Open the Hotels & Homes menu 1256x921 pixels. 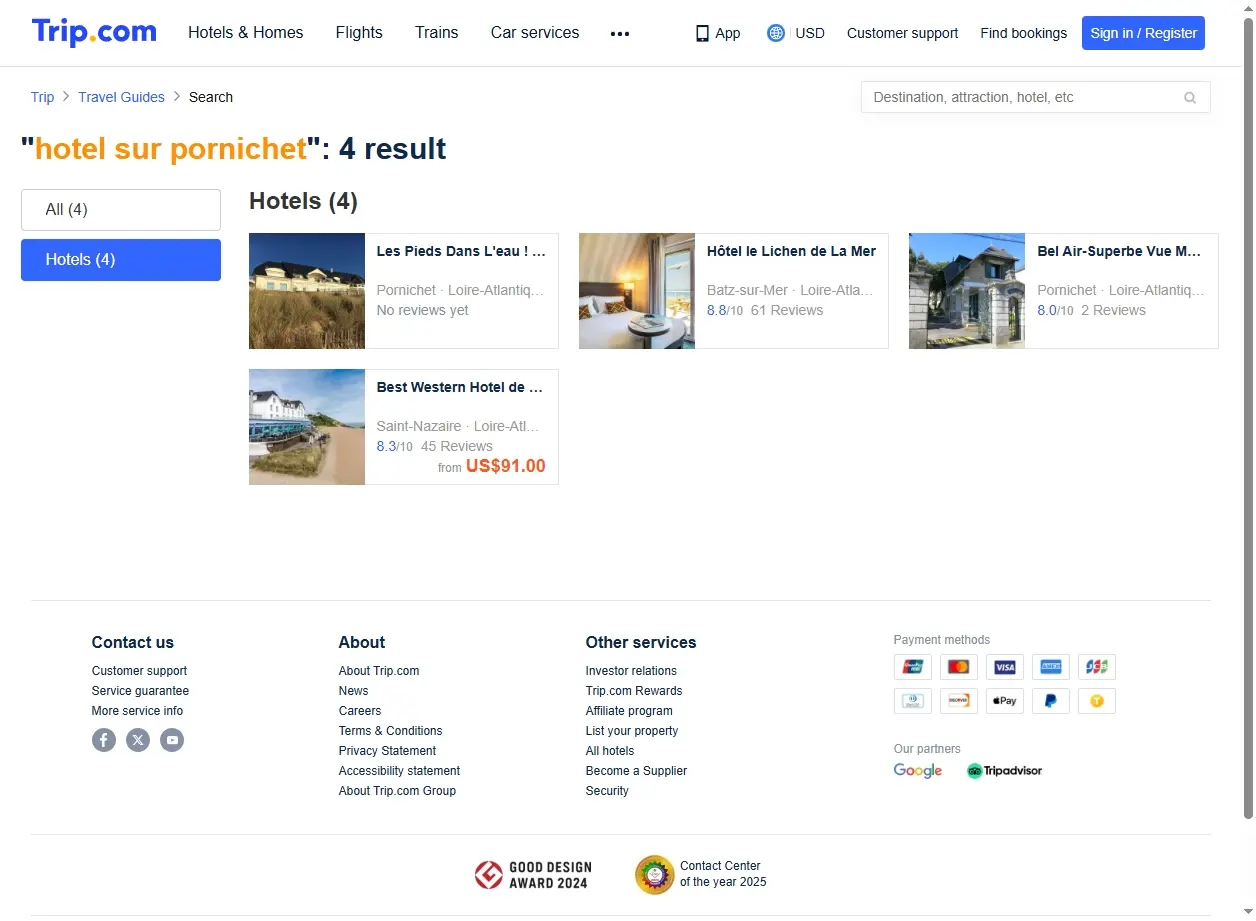point(246,33)
